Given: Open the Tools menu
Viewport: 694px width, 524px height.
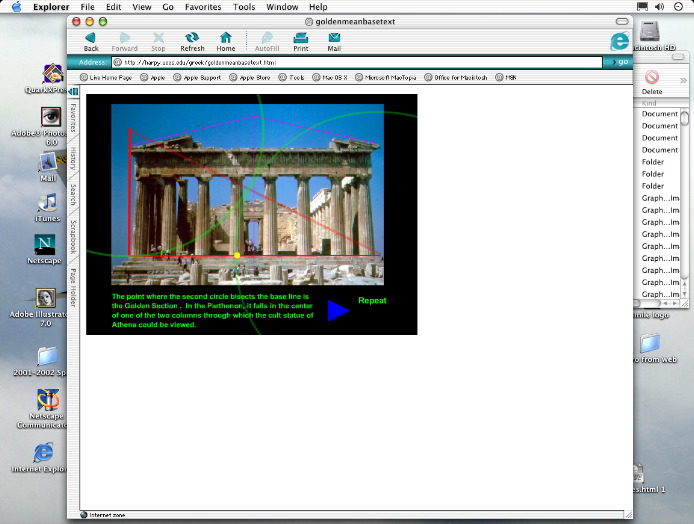Looking at the screenshot, I should (x=244, y=7).
